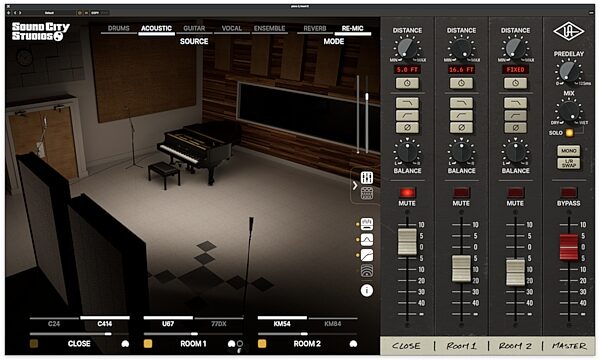Image resolution: width=600 pixels, height=361 pixels.
Task: Click the ROOM 1 channel distance clock button
Action: click(461, 83)
